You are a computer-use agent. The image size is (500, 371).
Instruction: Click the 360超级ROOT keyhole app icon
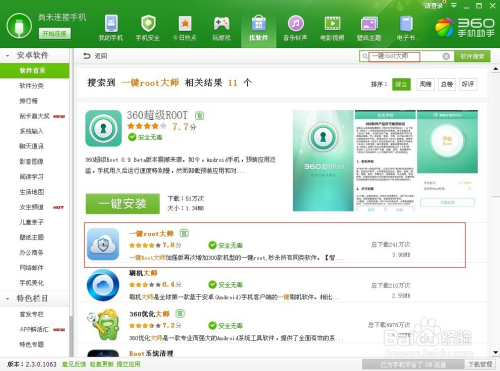pos(103,128)
